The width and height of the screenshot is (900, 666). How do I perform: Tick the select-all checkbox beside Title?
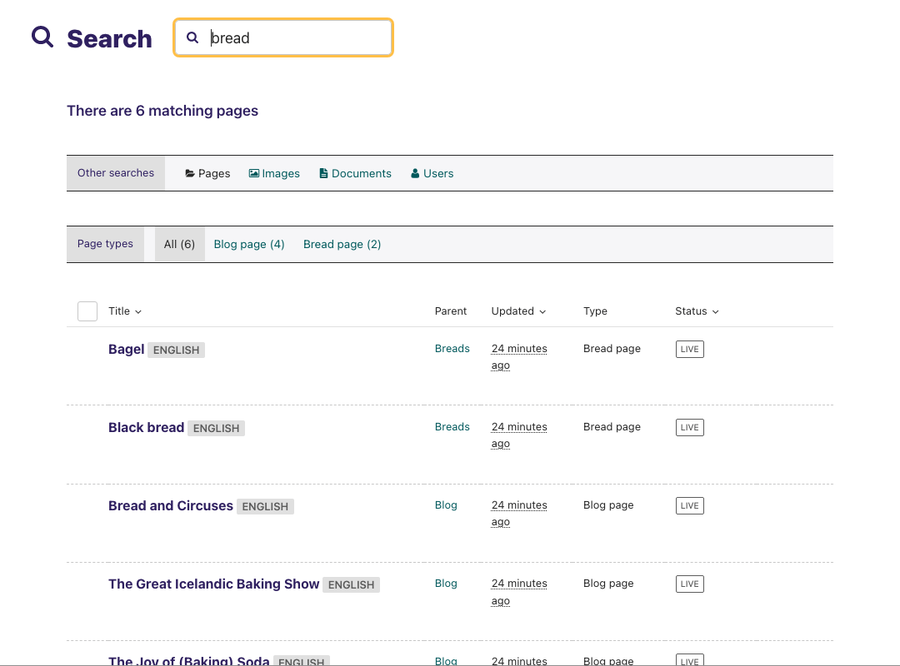(87, 311)
